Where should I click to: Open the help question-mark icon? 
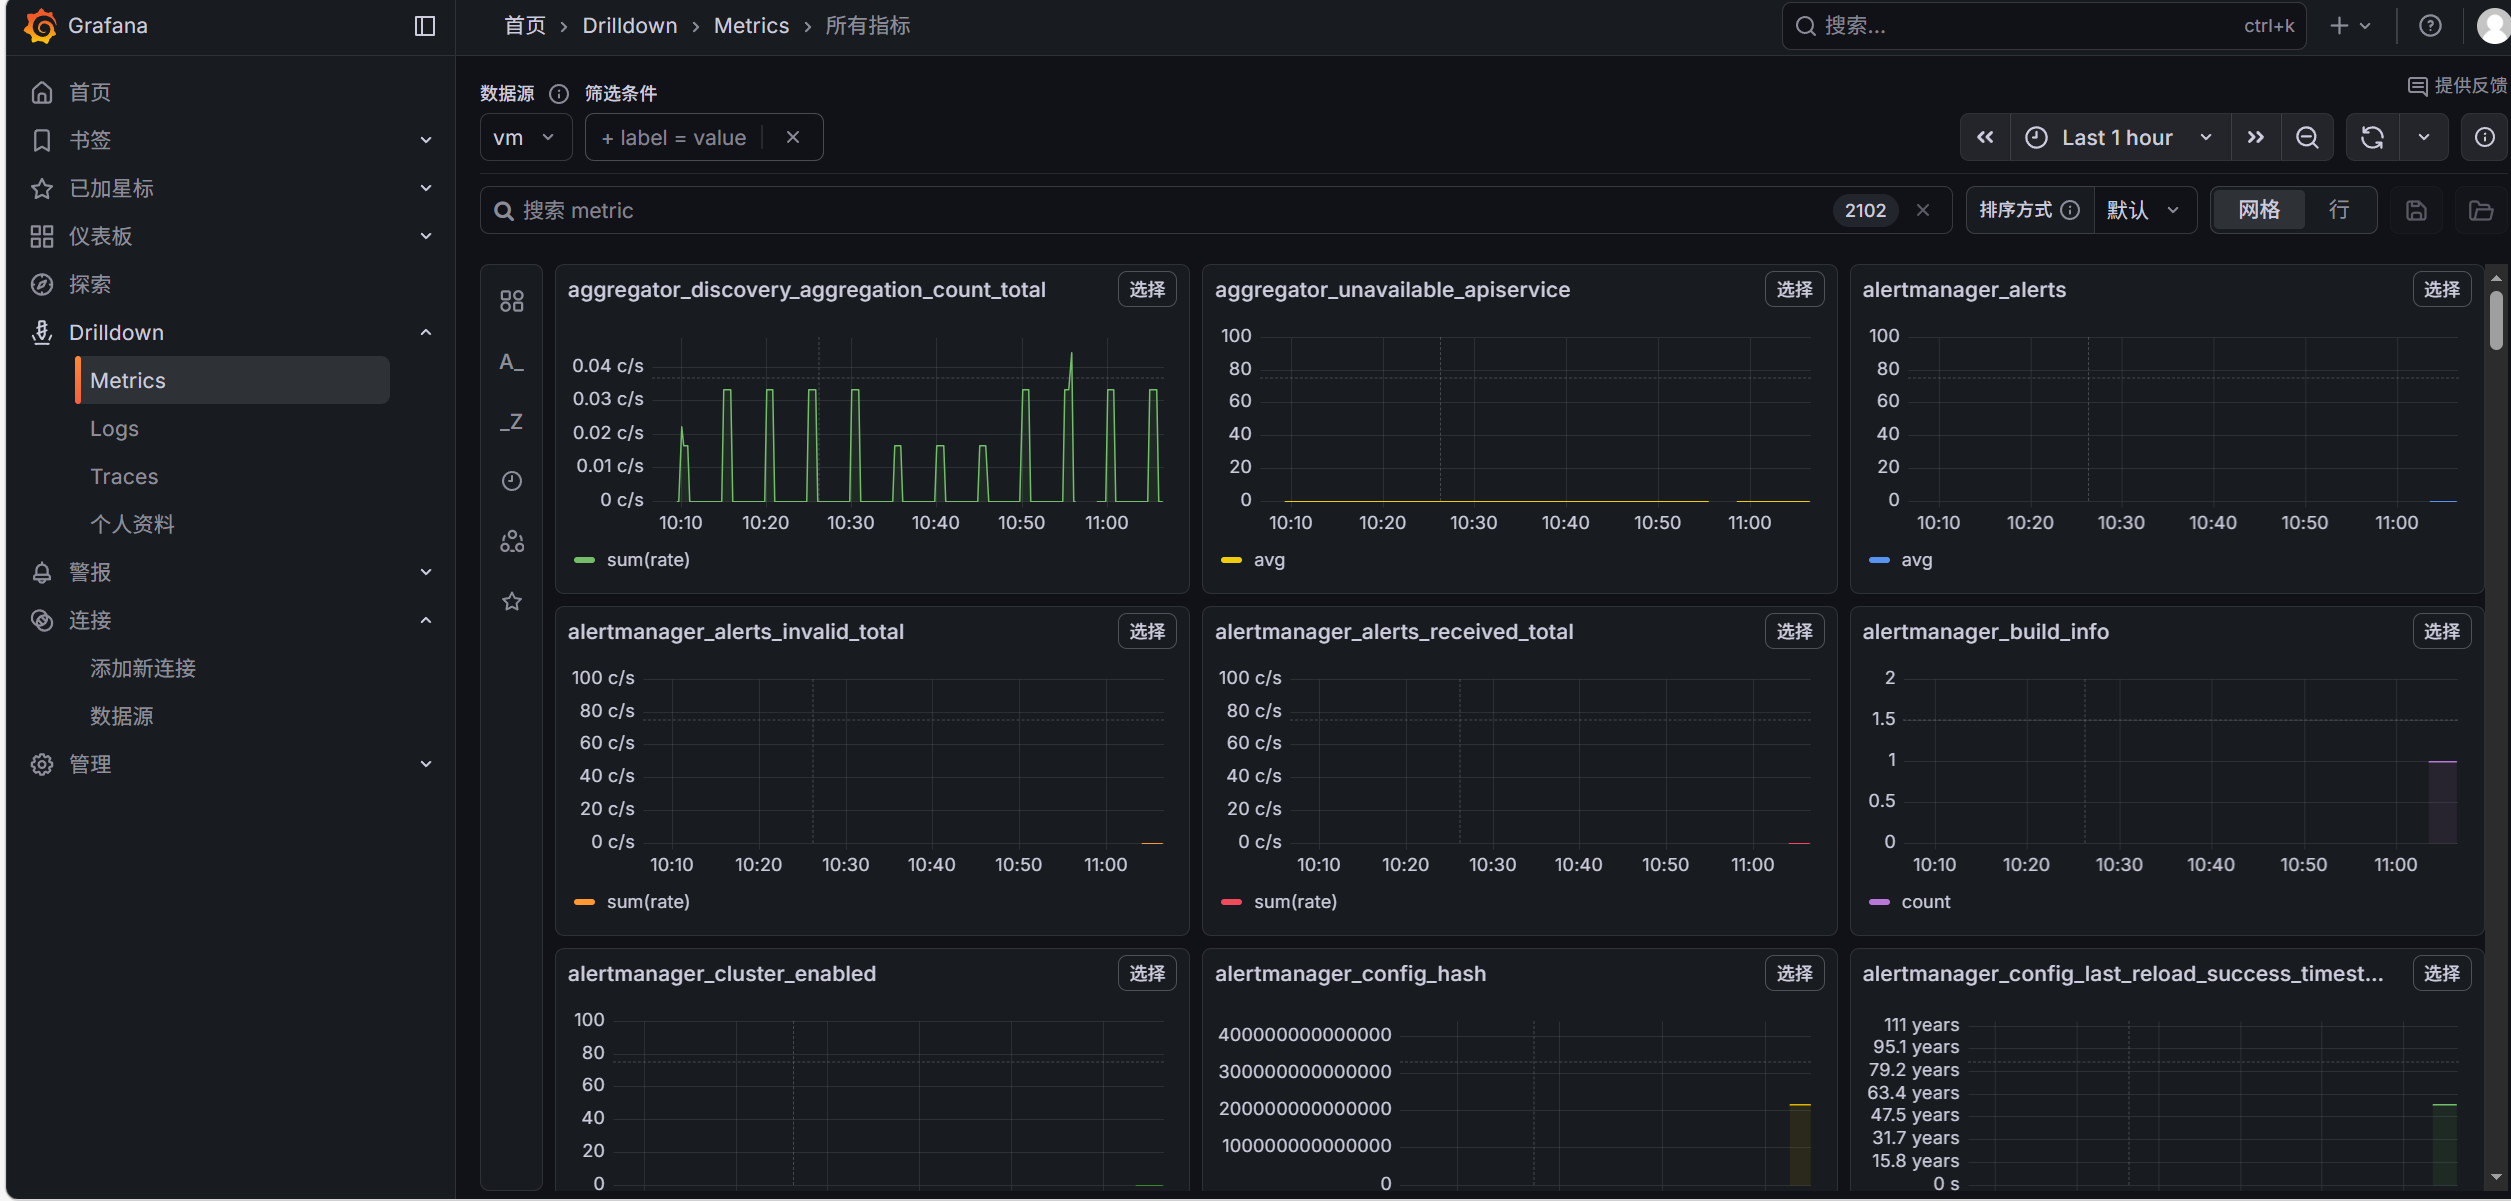pos(2430,26)
